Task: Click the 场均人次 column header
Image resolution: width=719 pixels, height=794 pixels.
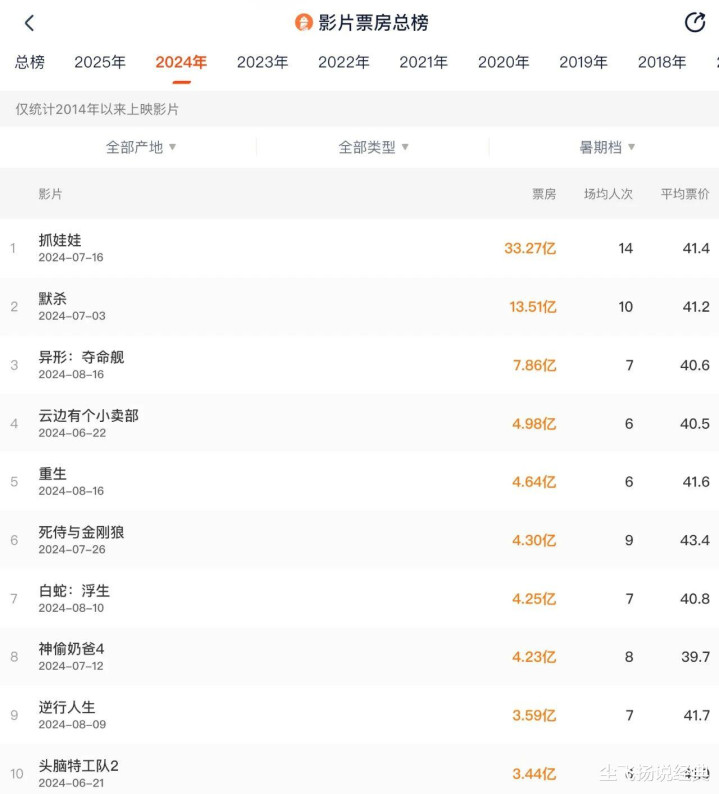Action: (x=608, y=194)
